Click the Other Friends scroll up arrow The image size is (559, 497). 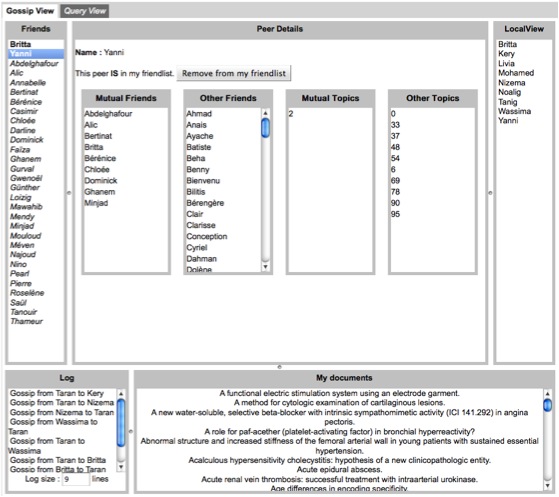(x=265, y=113)
